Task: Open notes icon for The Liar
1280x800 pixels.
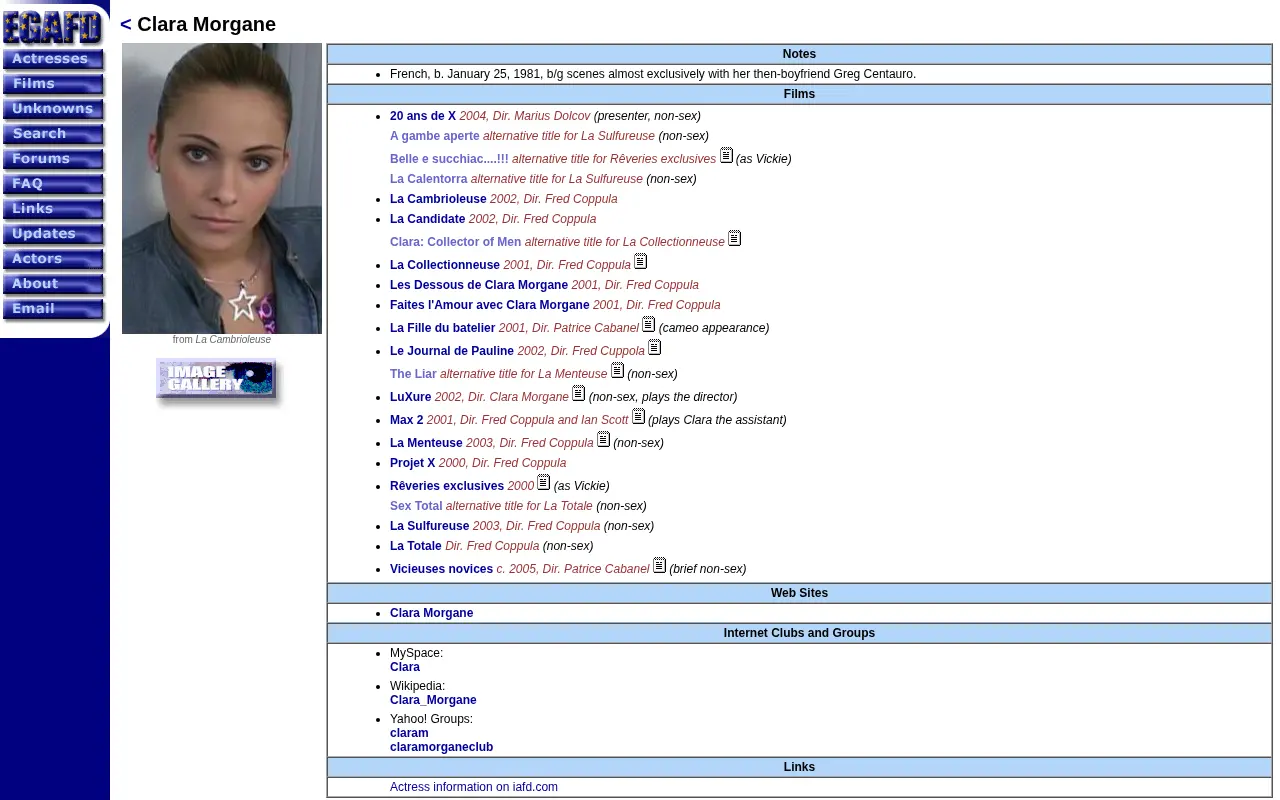Action: point(617,371)
